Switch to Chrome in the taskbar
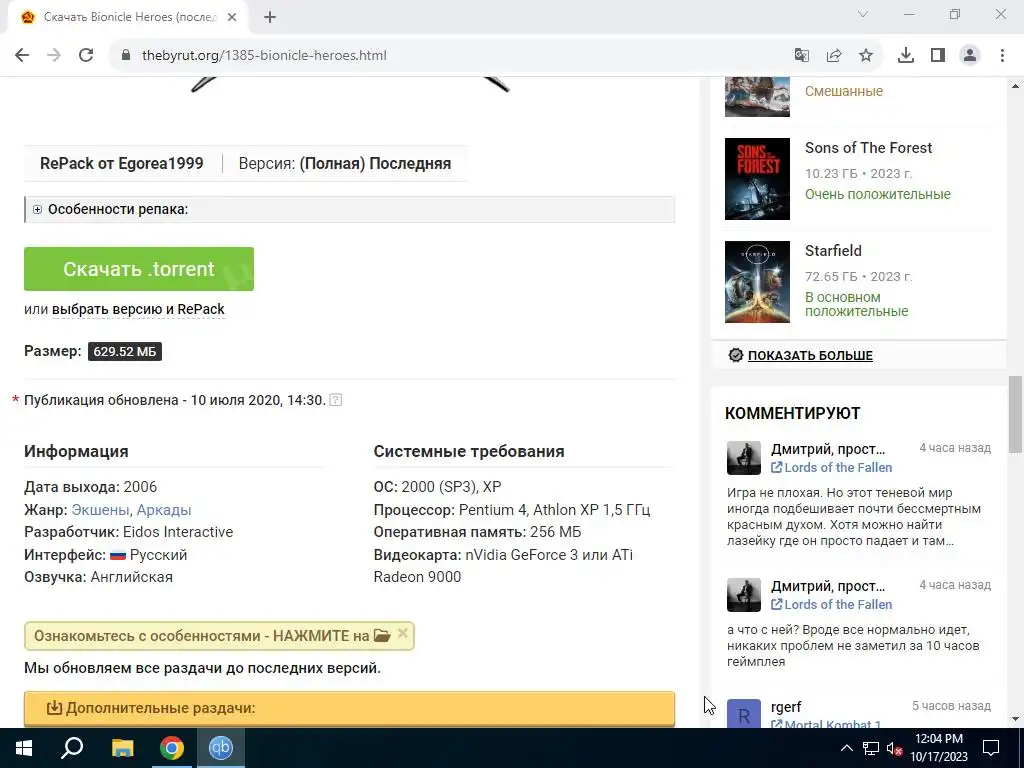 172,748
